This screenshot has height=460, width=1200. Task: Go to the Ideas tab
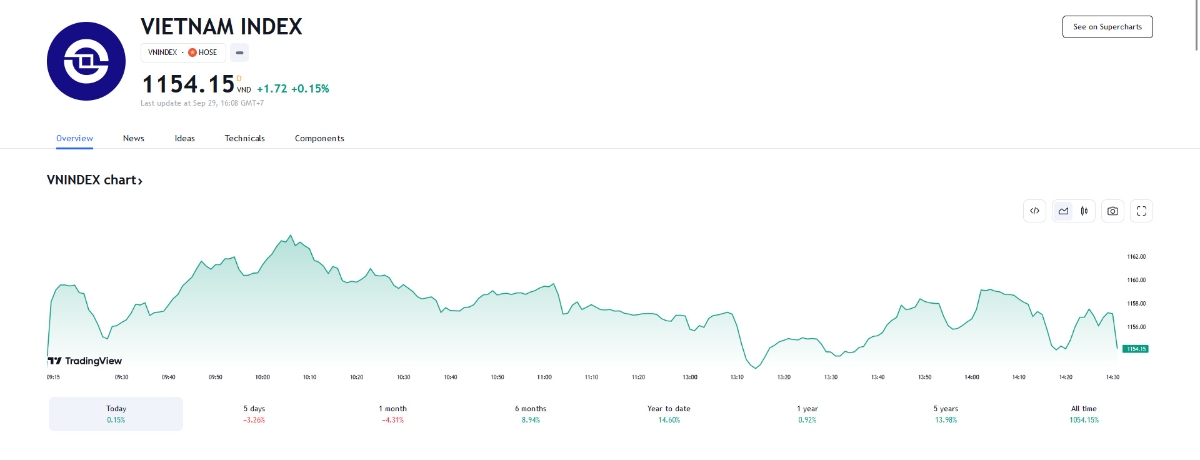coord(185,138)
